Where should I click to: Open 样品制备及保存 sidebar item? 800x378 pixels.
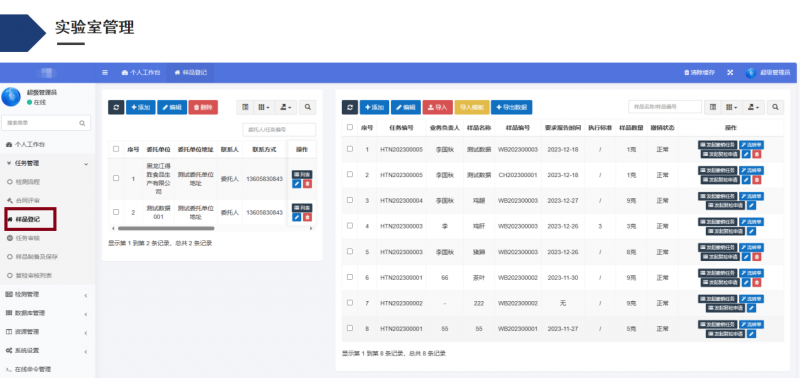coord(33,257)
